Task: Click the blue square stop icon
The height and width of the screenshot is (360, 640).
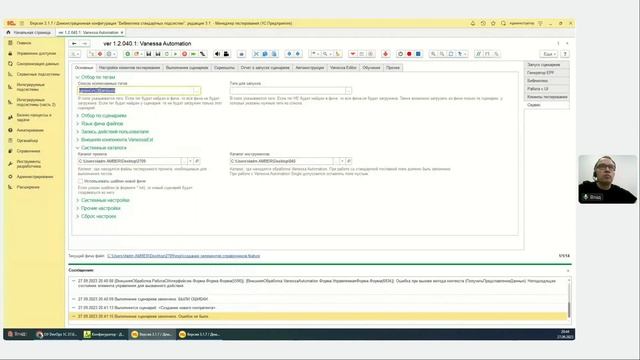Action: point(418,54)
